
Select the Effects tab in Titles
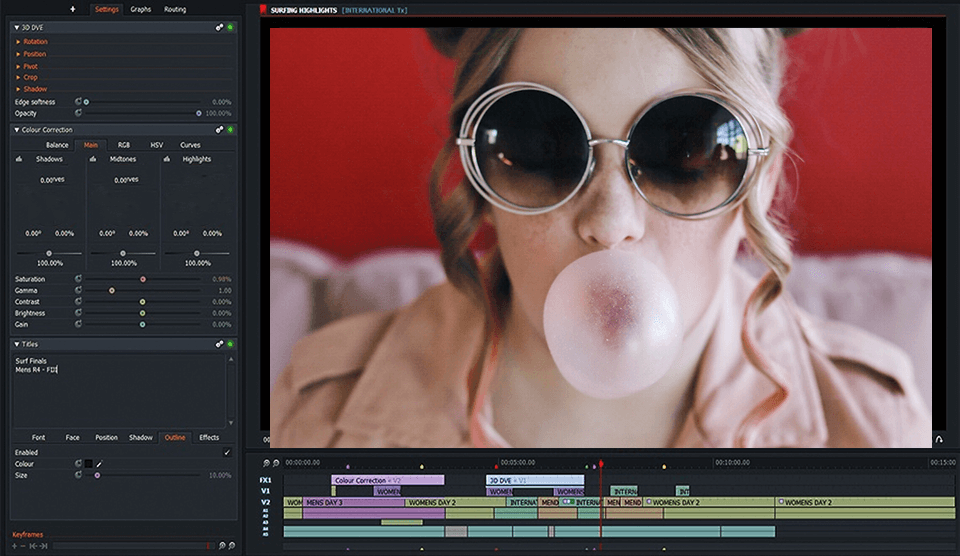coord(209,437)
